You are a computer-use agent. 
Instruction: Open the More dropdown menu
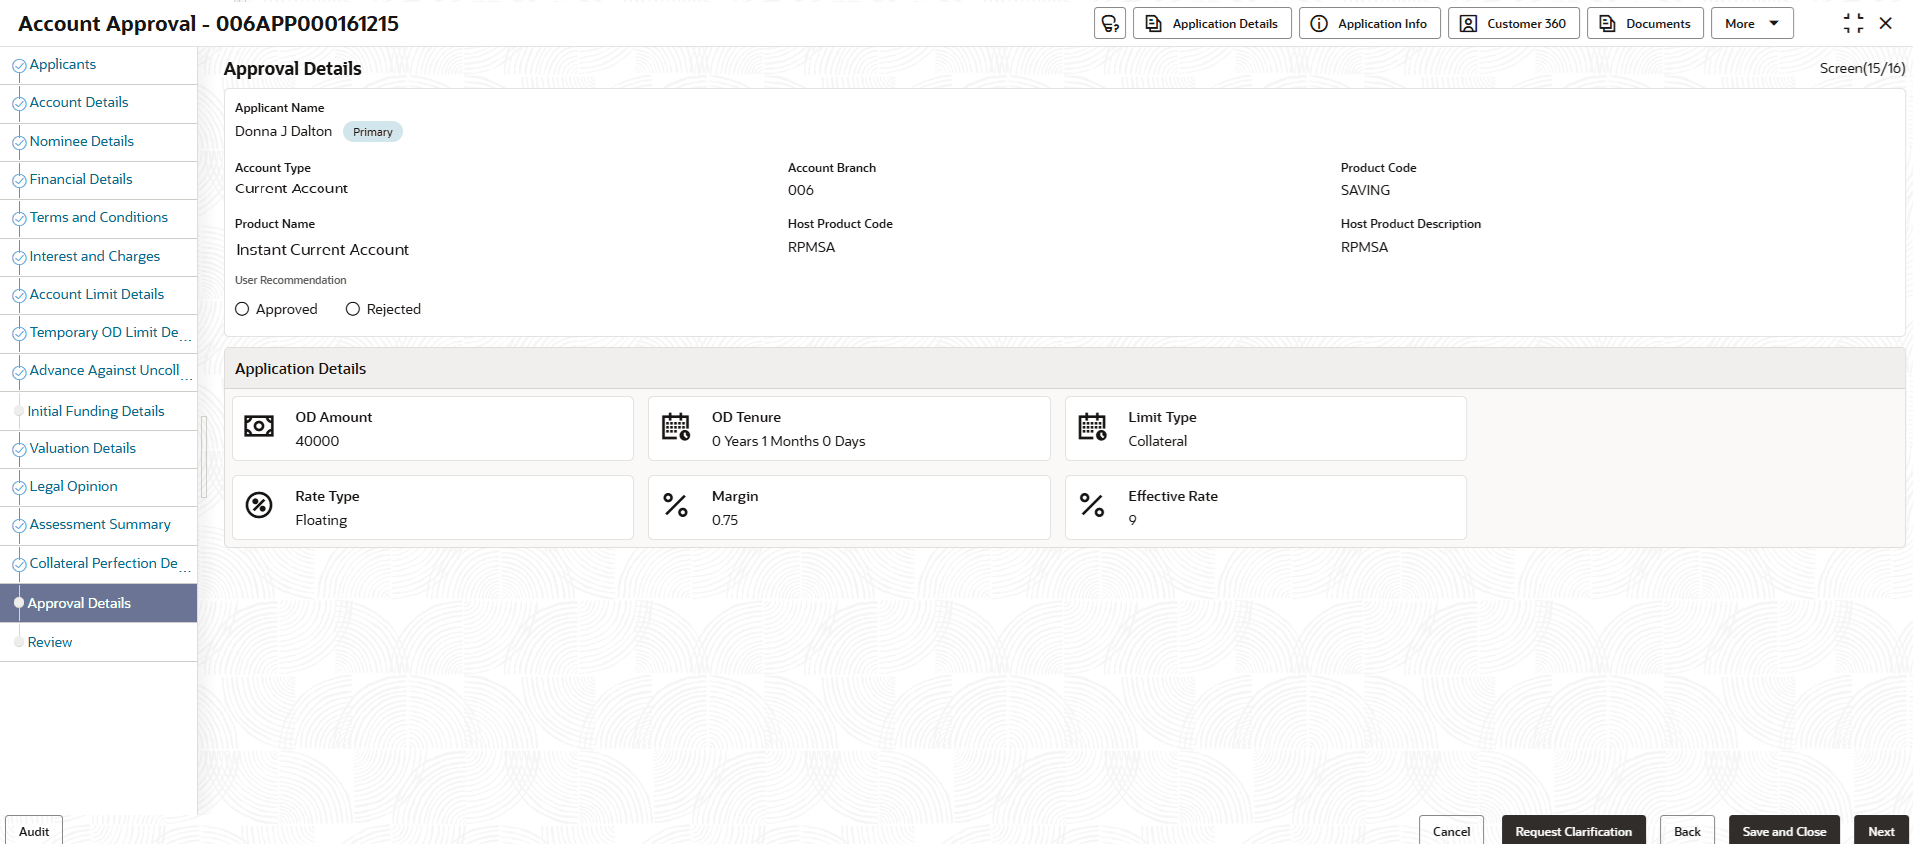click(1752, 23)
